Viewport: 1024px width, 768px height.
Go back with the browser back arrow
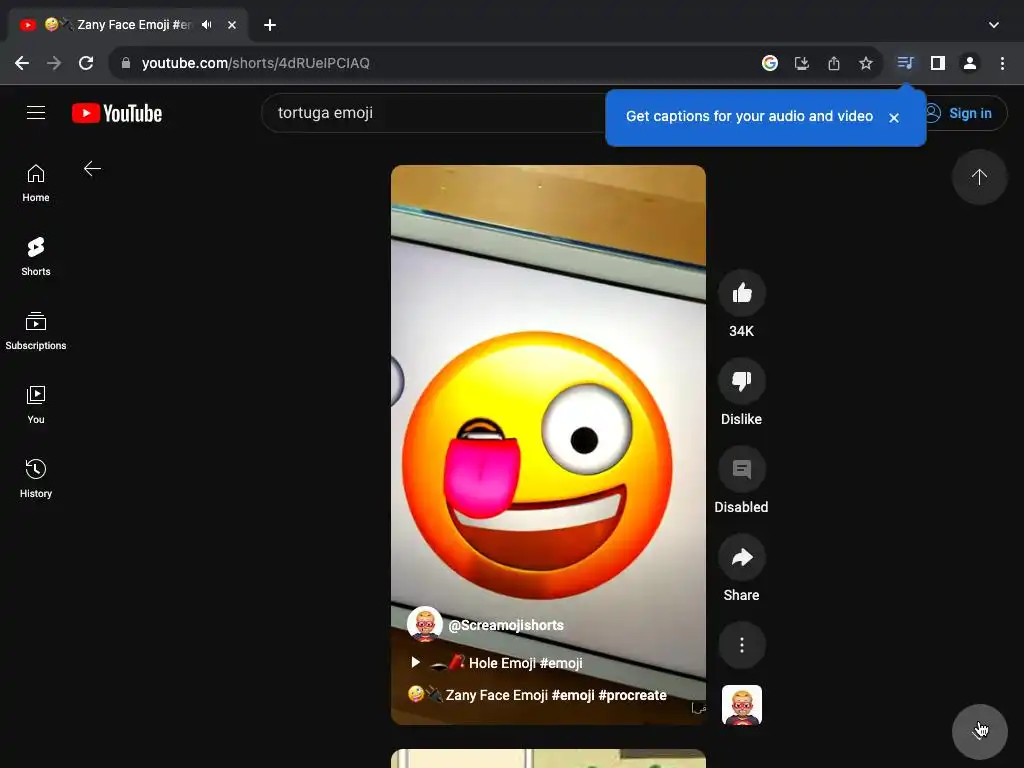tap(22, 63)
